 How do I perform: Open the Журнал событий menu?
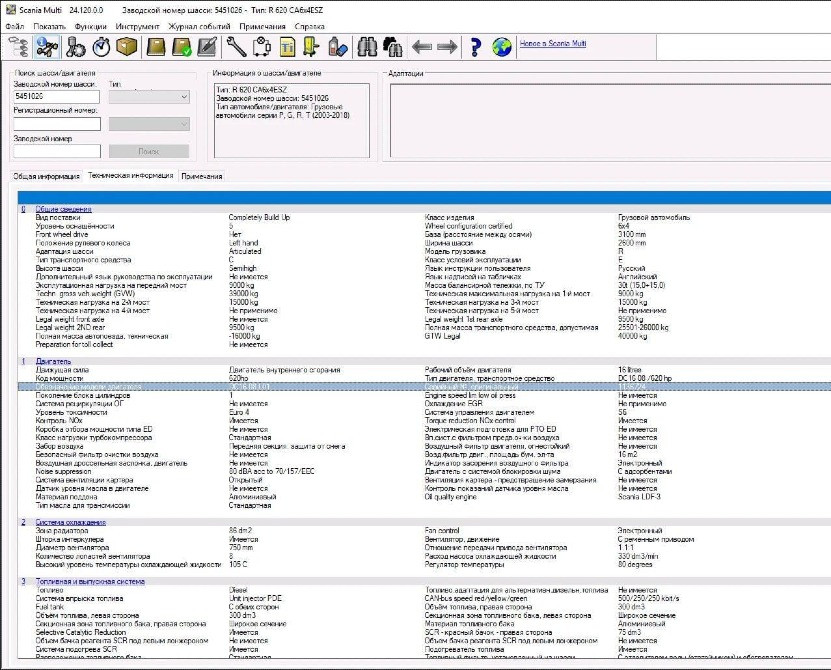coord(199,26)
